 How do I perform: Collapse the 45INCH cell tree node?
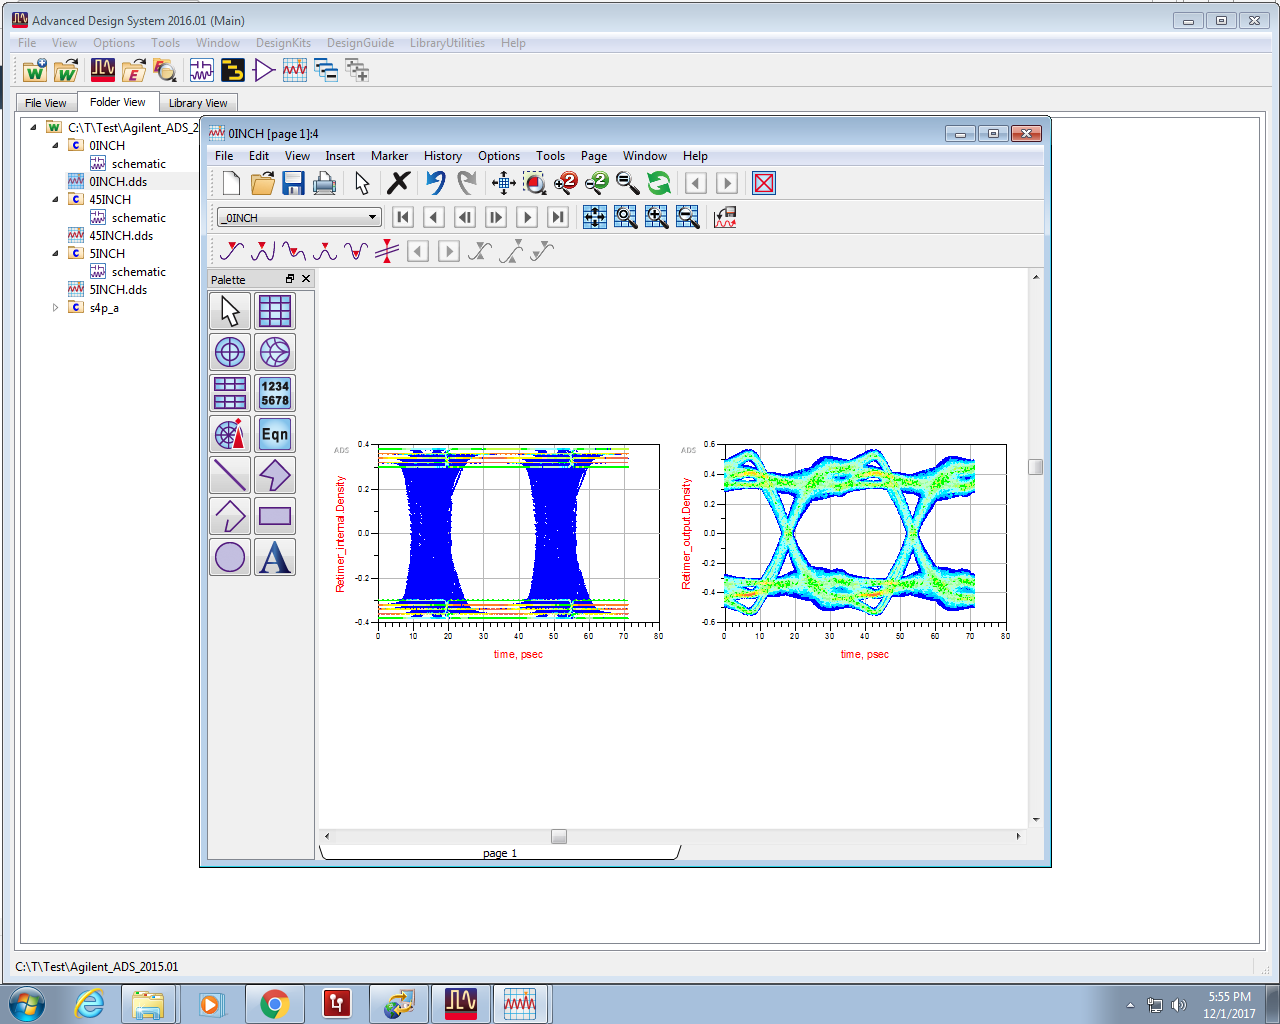56,199
